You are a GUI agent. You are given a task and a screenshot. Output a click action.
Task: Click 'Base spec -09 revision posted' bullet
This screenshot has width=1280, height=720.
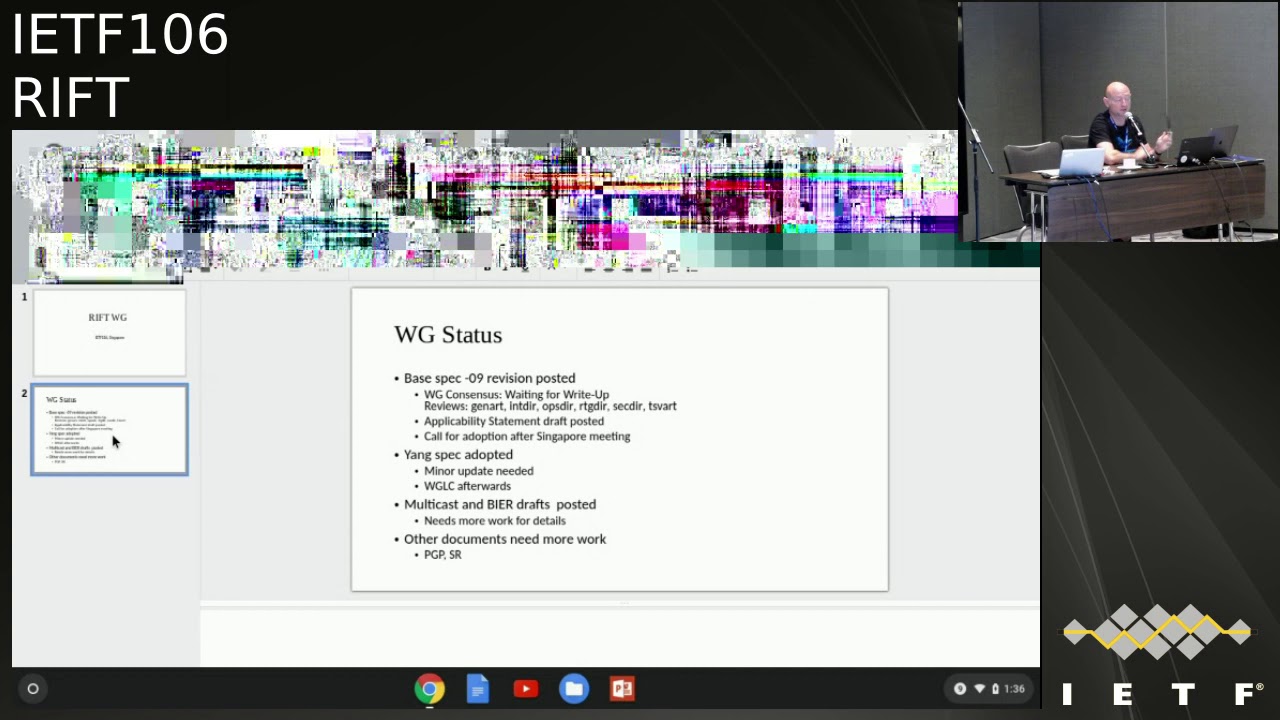(489, 378)
